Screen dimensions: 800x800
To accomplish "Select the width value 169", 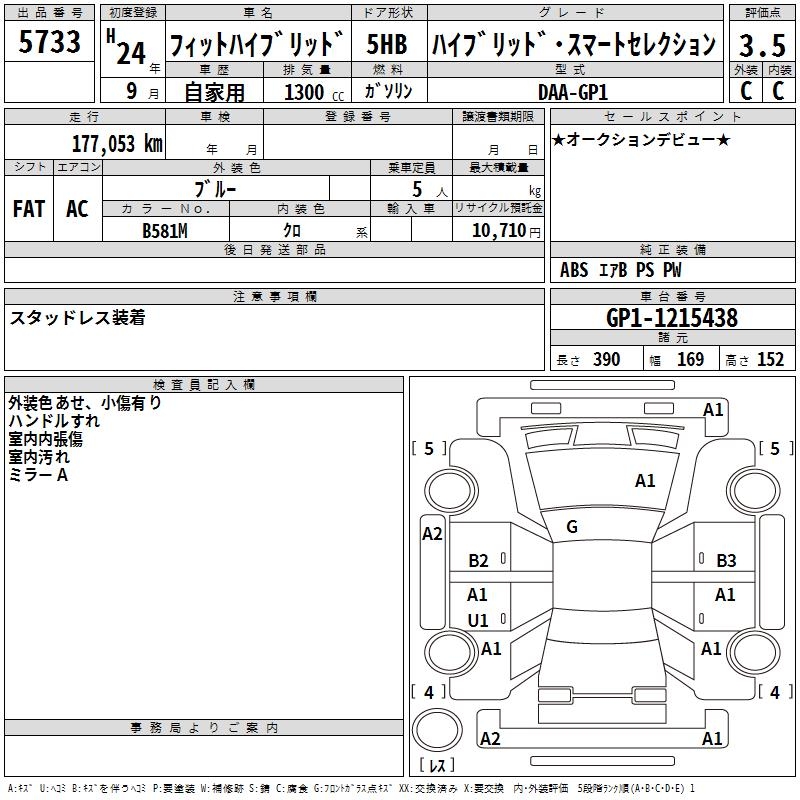I will (690, 359).
